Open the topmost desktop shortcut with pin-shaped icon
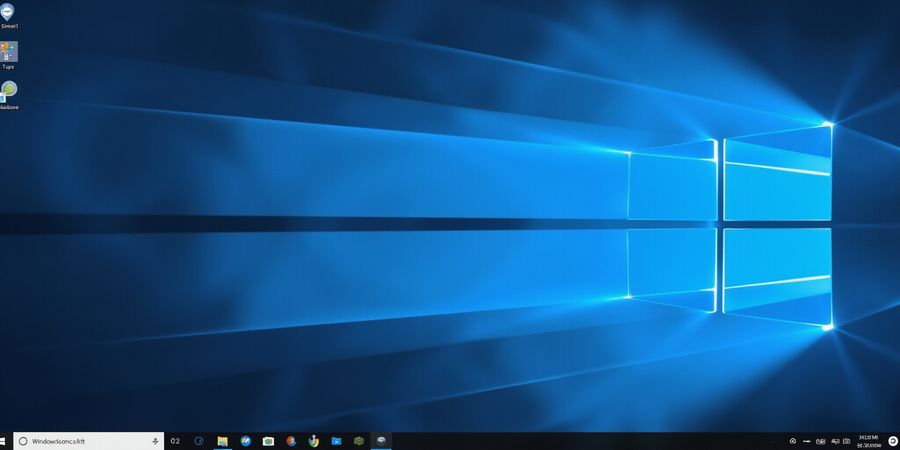 (8, 15)
